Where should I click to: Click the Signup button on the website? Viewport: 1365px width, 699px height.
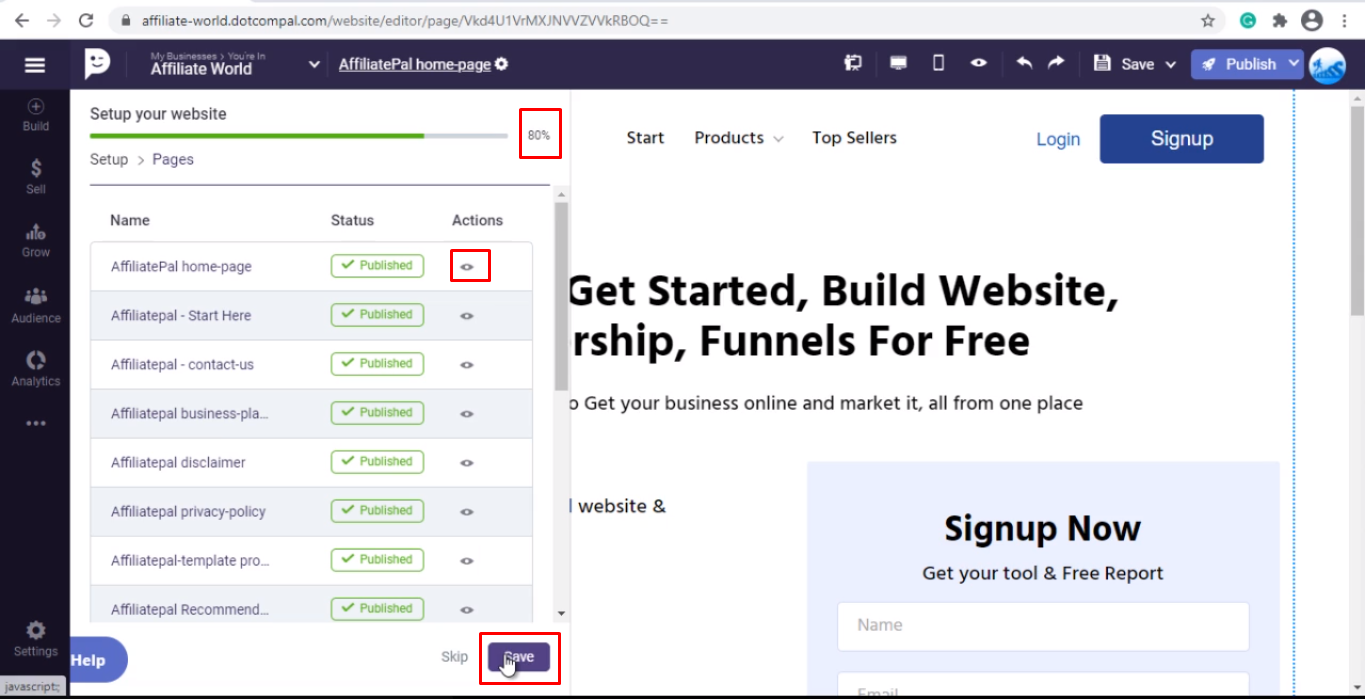[x=1182, y=139]
